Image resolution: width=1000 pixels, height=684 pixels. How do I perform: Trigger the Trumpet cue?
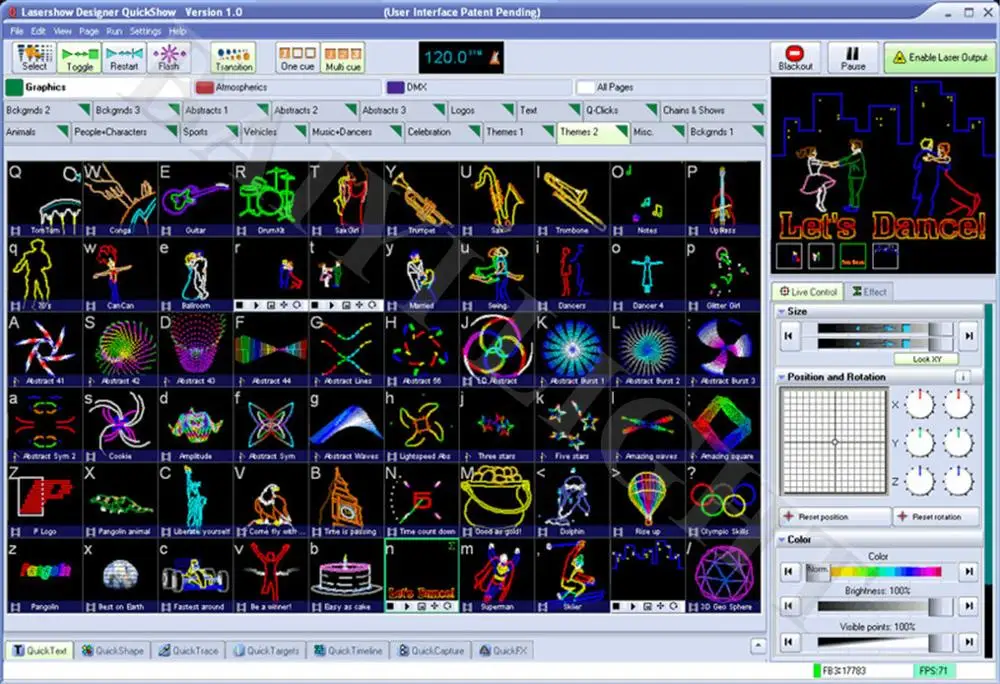421,199
